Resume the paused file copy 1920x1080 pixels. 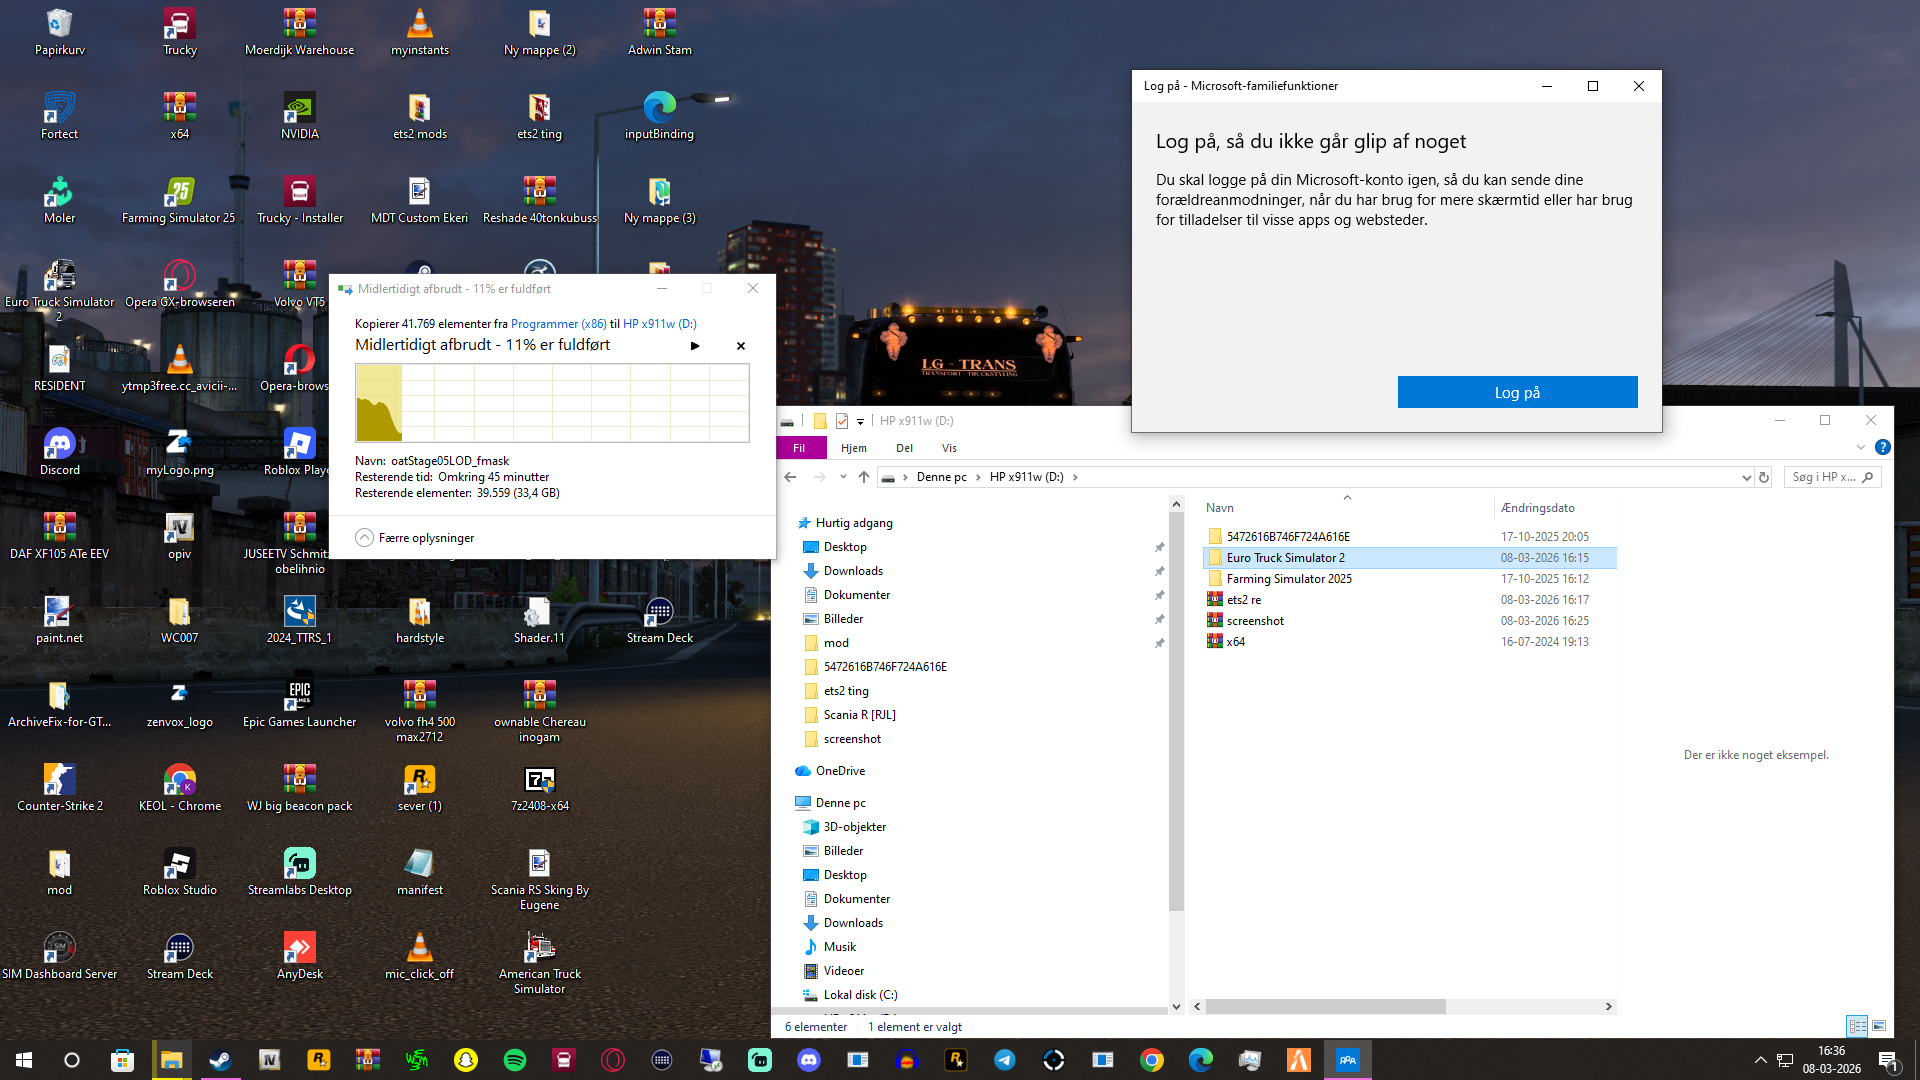(695, 346)
